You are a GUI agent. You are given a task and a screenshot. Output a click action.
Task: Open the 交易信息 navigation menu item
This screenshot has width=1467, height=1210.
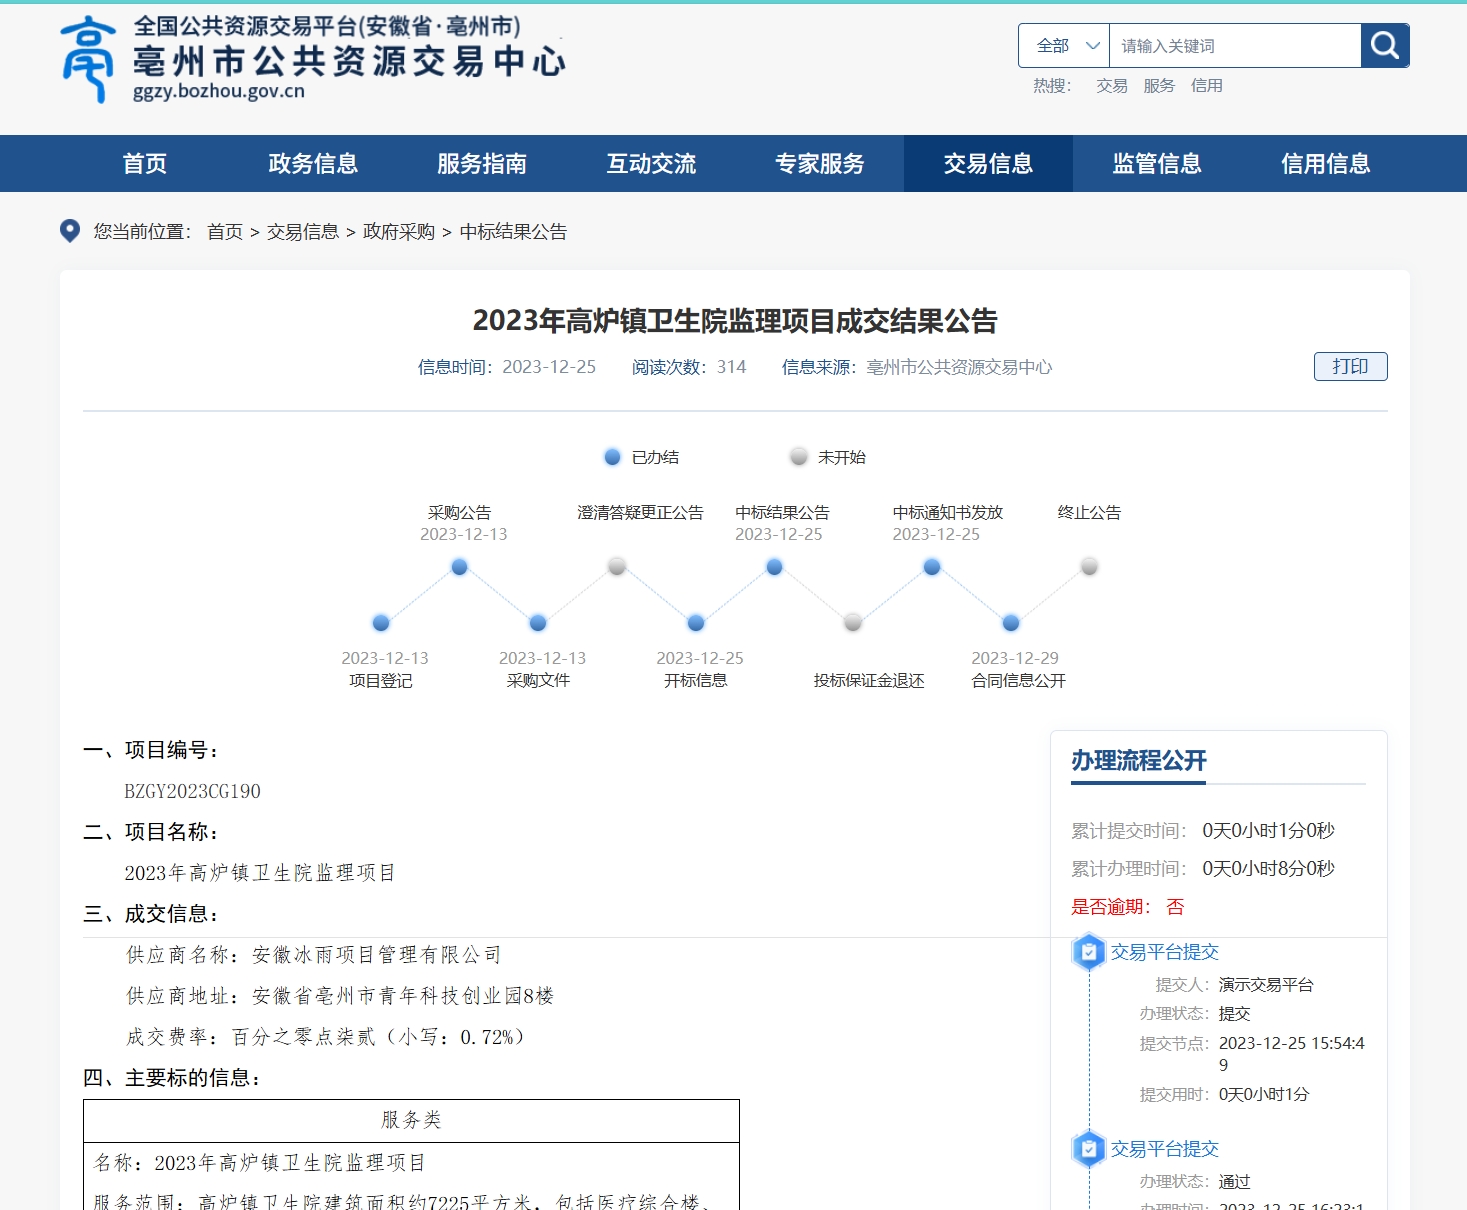[988, 164]
